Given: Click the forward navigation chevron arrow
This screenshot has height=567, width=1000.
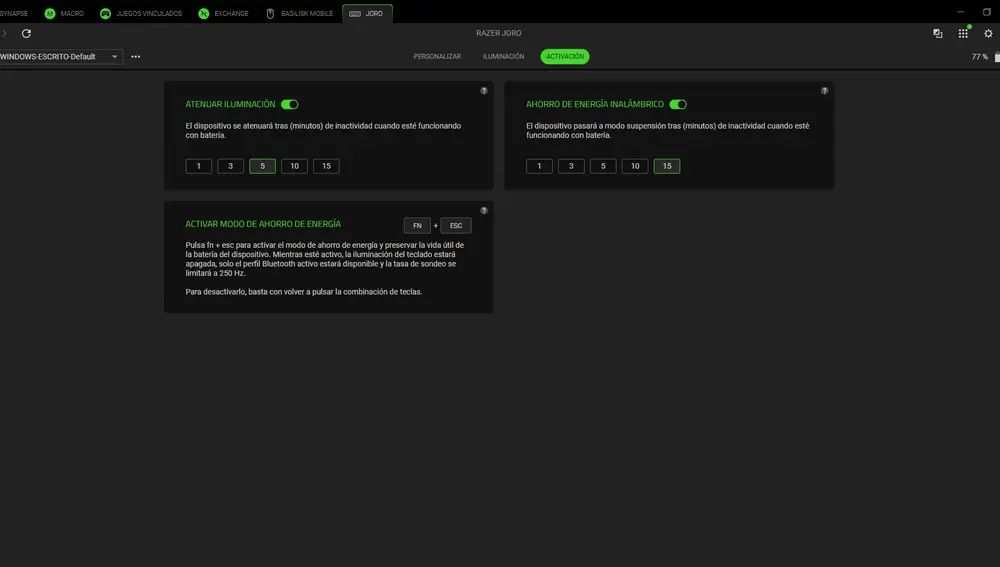Looking at the screenshot, I should 4,33.
